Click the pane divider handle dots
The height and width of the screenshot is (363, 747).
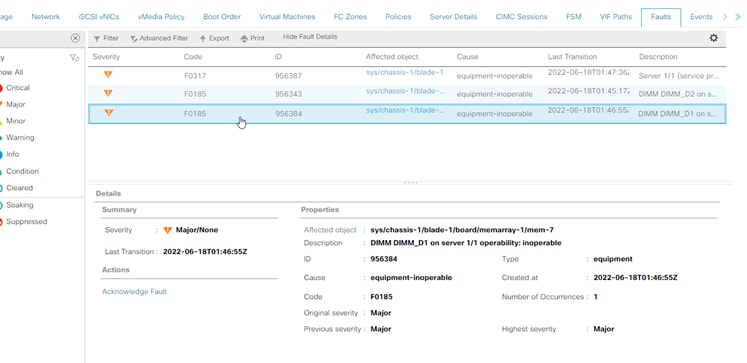click(x=410, y=182)
